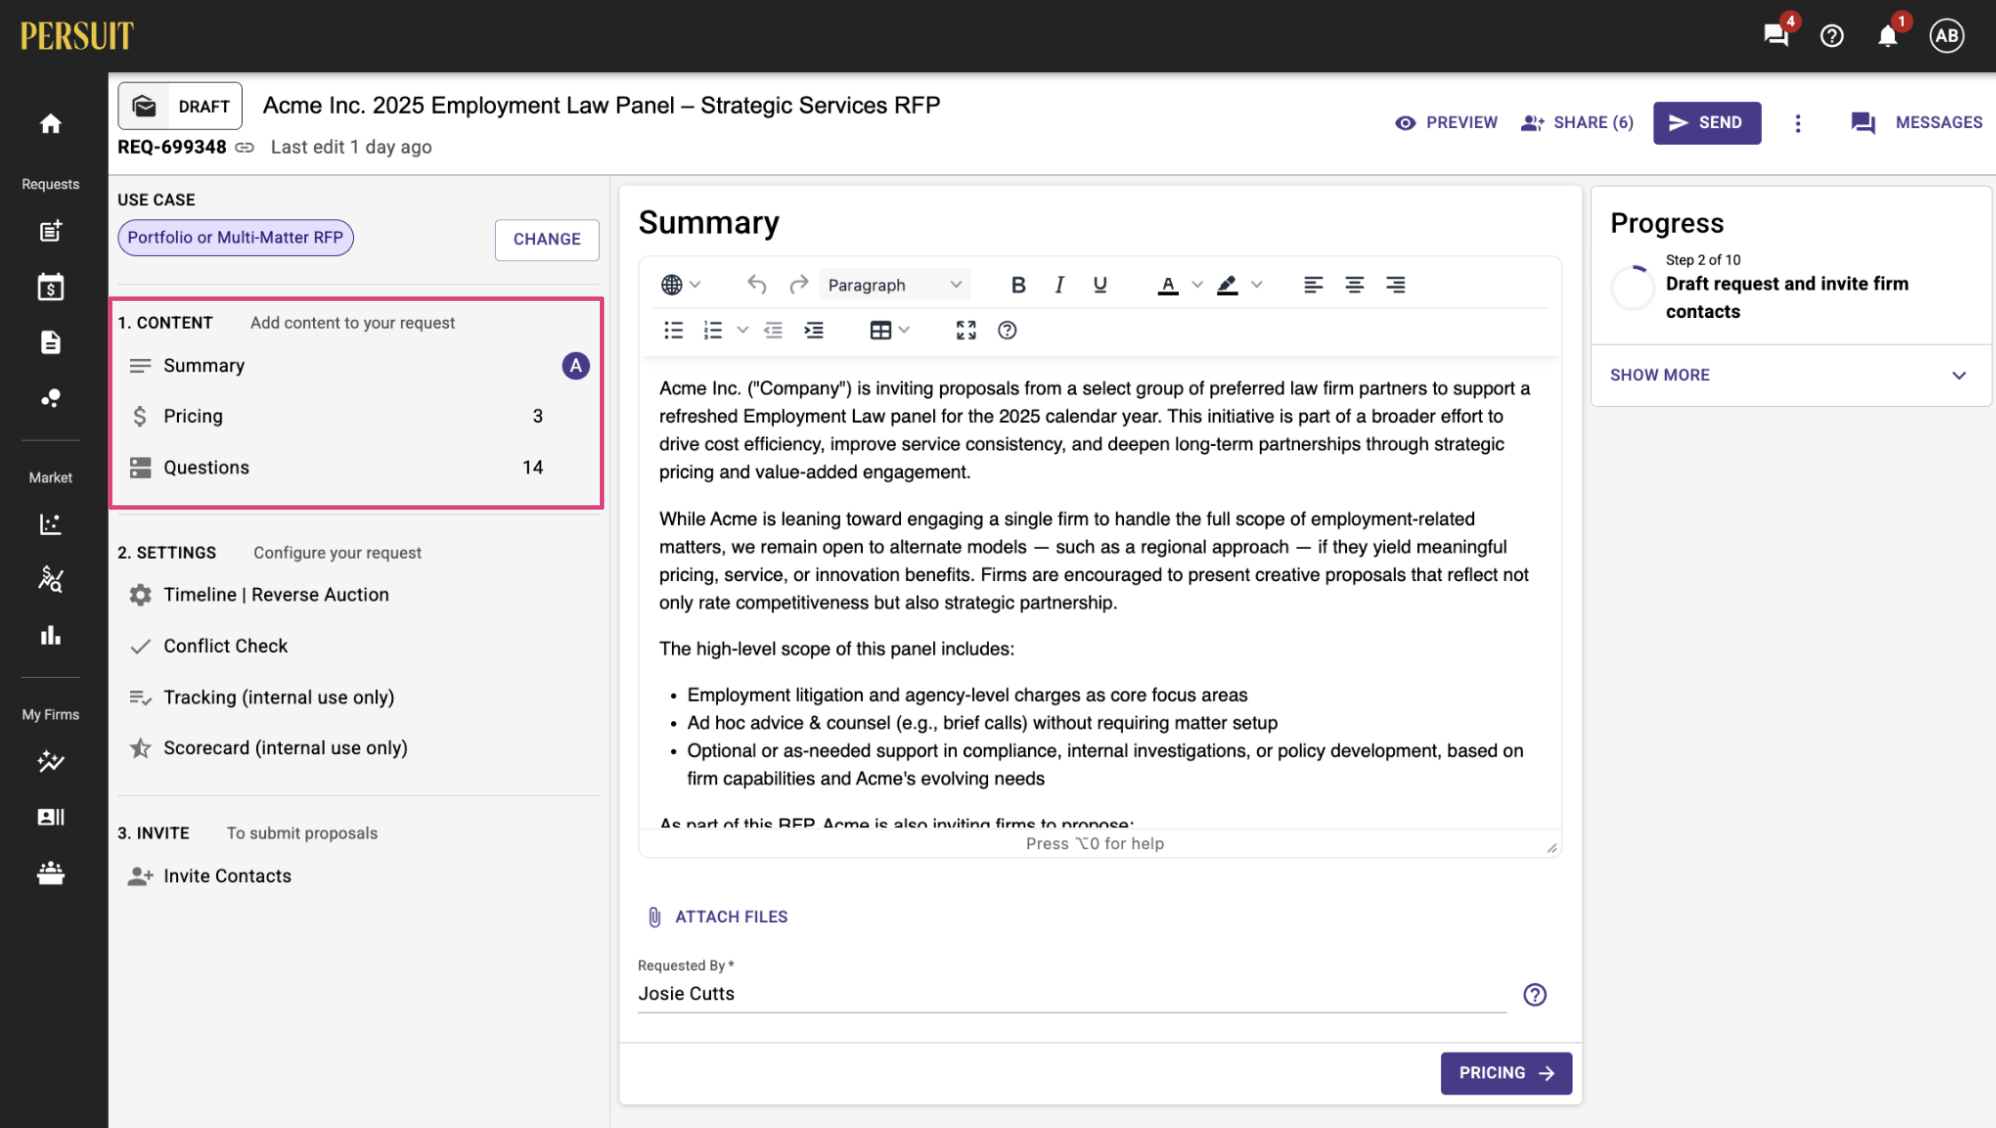Open editor help question icon
Image resolution: width=1996 pixels, height=1128 pixels.
(x=1007, y=330)
